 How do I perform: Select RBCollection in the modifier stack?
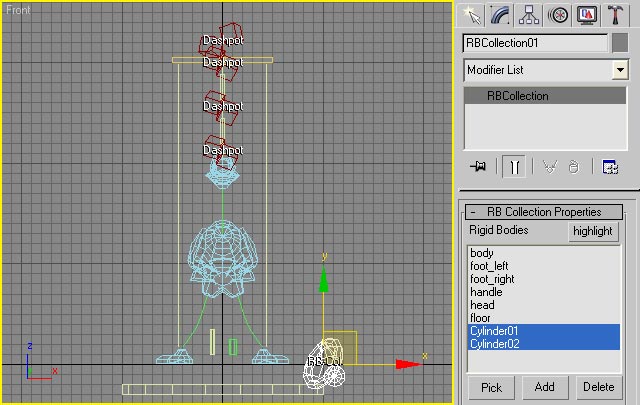pos(518,96)
